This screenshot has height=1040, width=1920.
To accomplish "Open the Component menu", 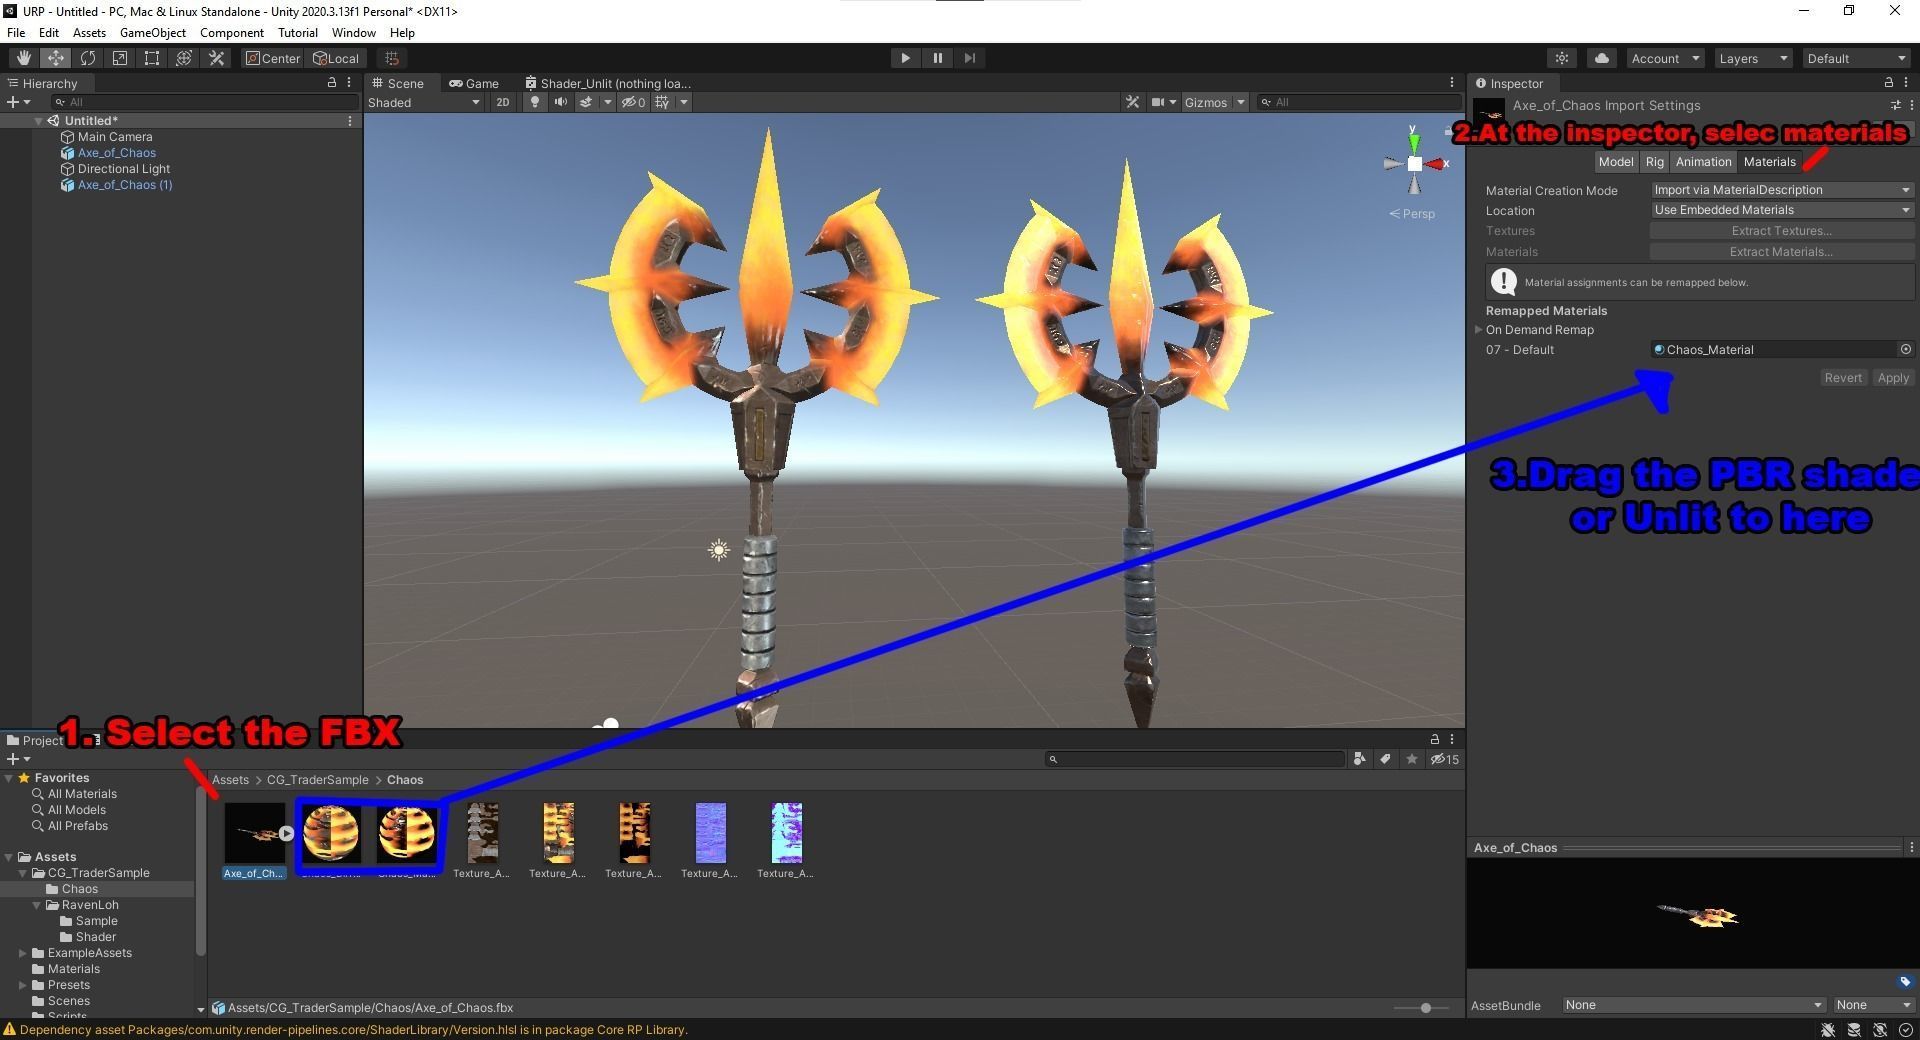I will (x=231, y=33).
